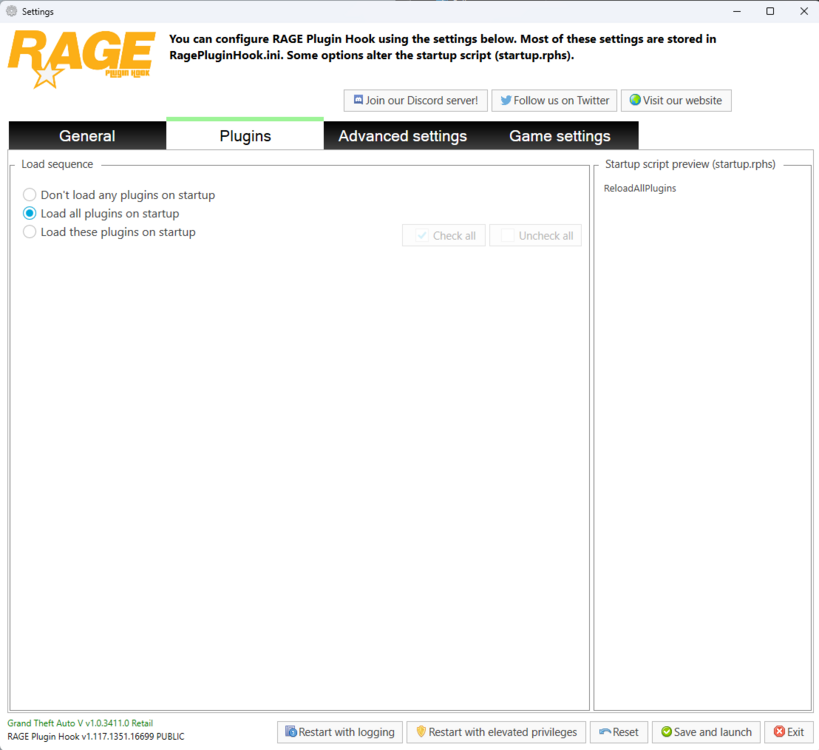819x750 pixels.
Task: Click the Twitter bird icon
Action: tap(506, 100)
